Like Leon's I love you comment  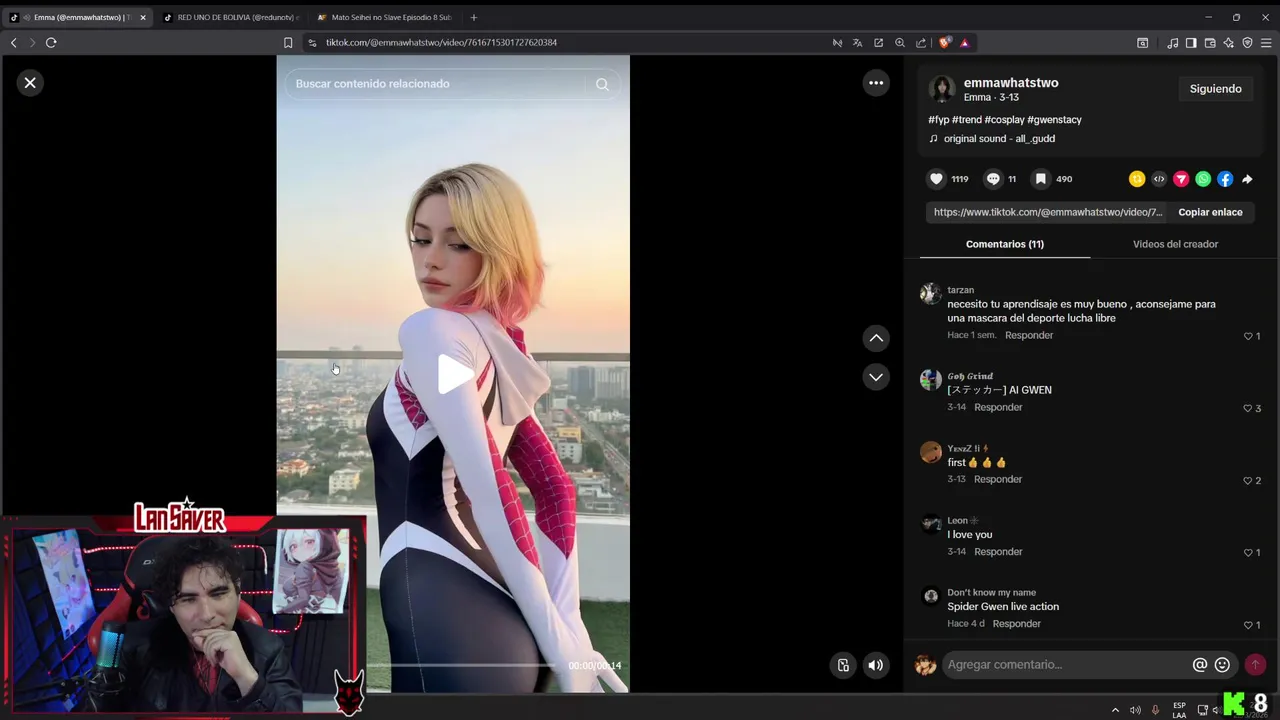(1248, 552)
